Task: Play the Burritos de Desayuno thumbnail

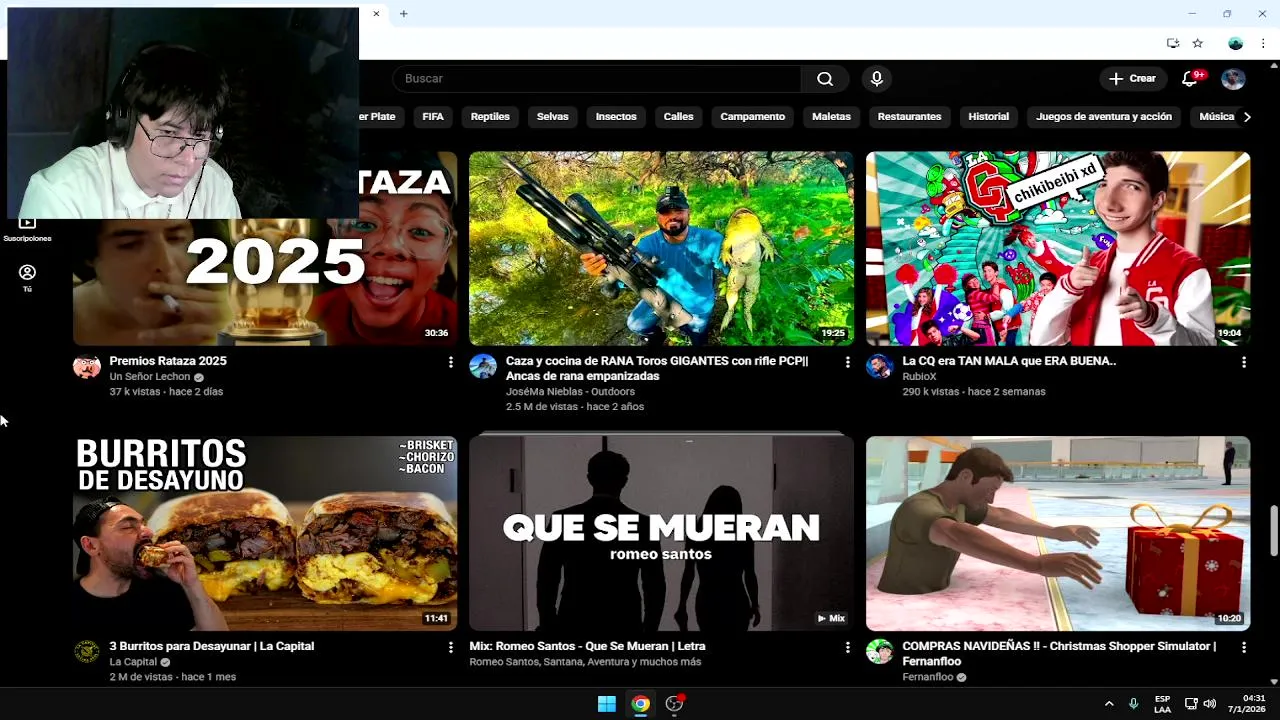Action: coord(265,533)
